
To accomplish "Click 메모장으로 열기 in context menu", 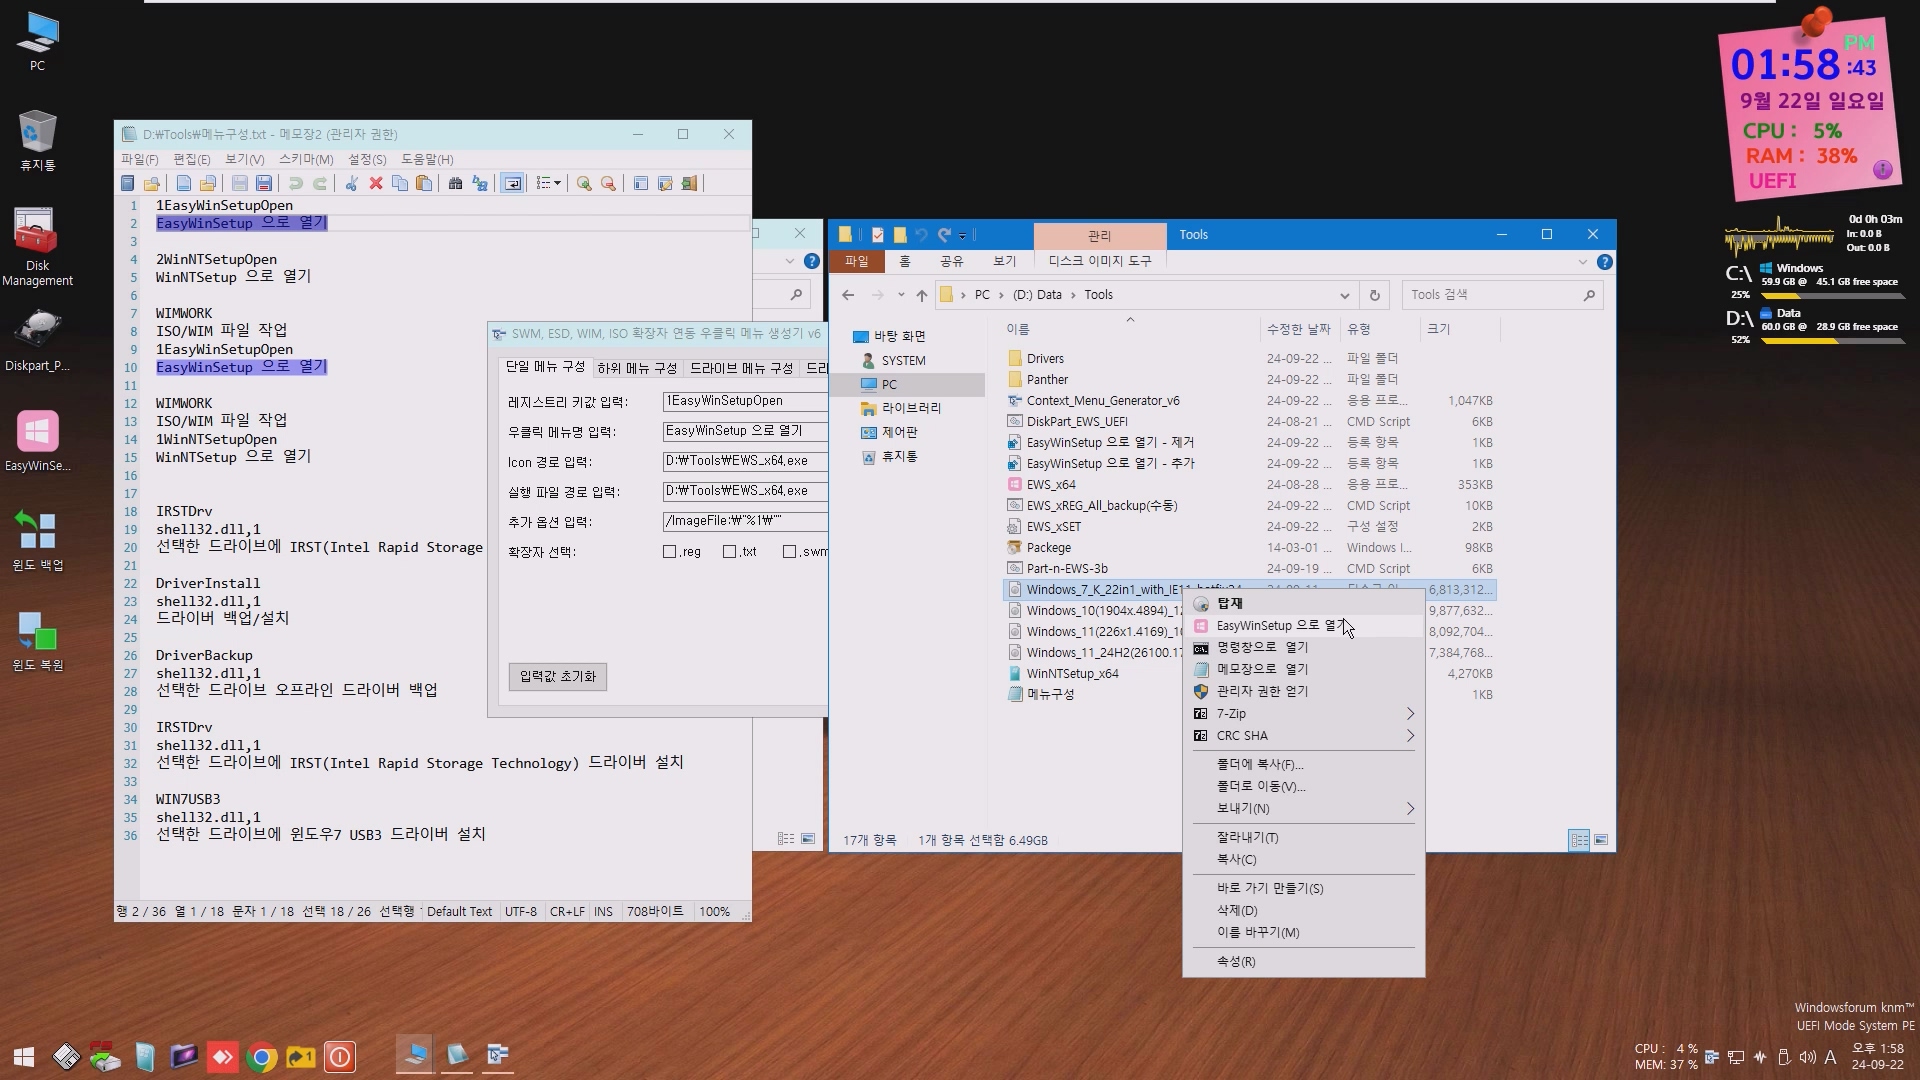I will tap(1303, 669).
